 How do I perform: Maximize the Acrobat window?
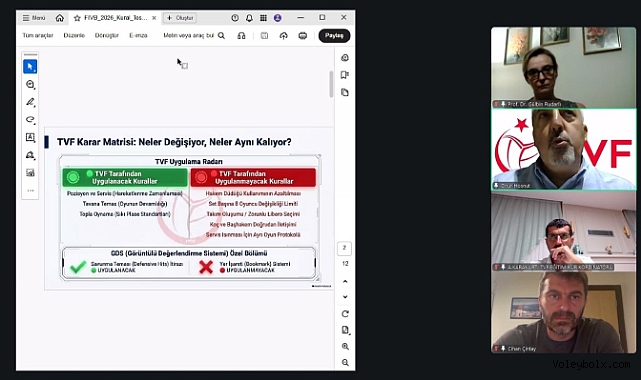pos(322,18)
